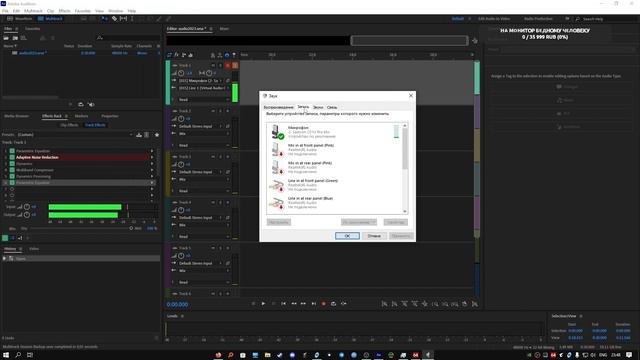Screen dimensions: 640x360
Task: Select the Razor tool in top toolbar
Action: pos(114,19)
